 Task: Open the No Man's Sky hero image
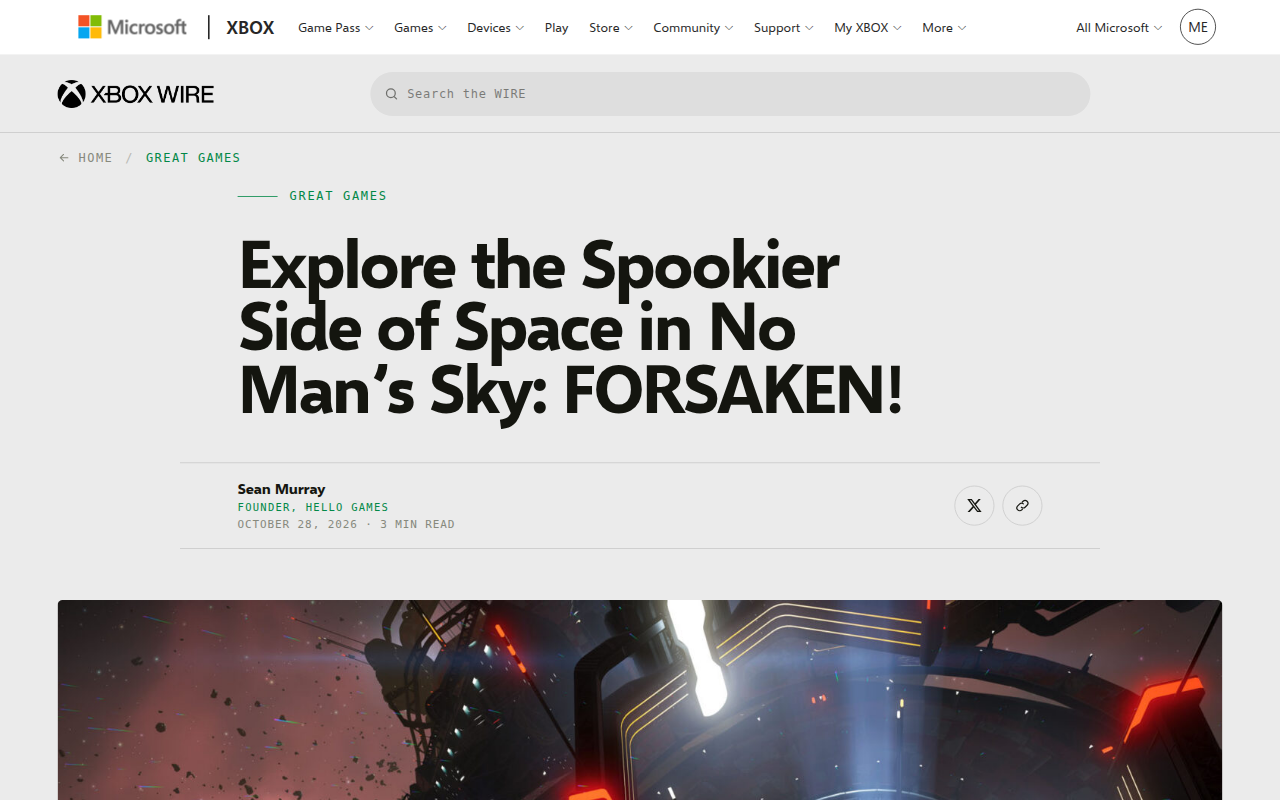(640, 700)
